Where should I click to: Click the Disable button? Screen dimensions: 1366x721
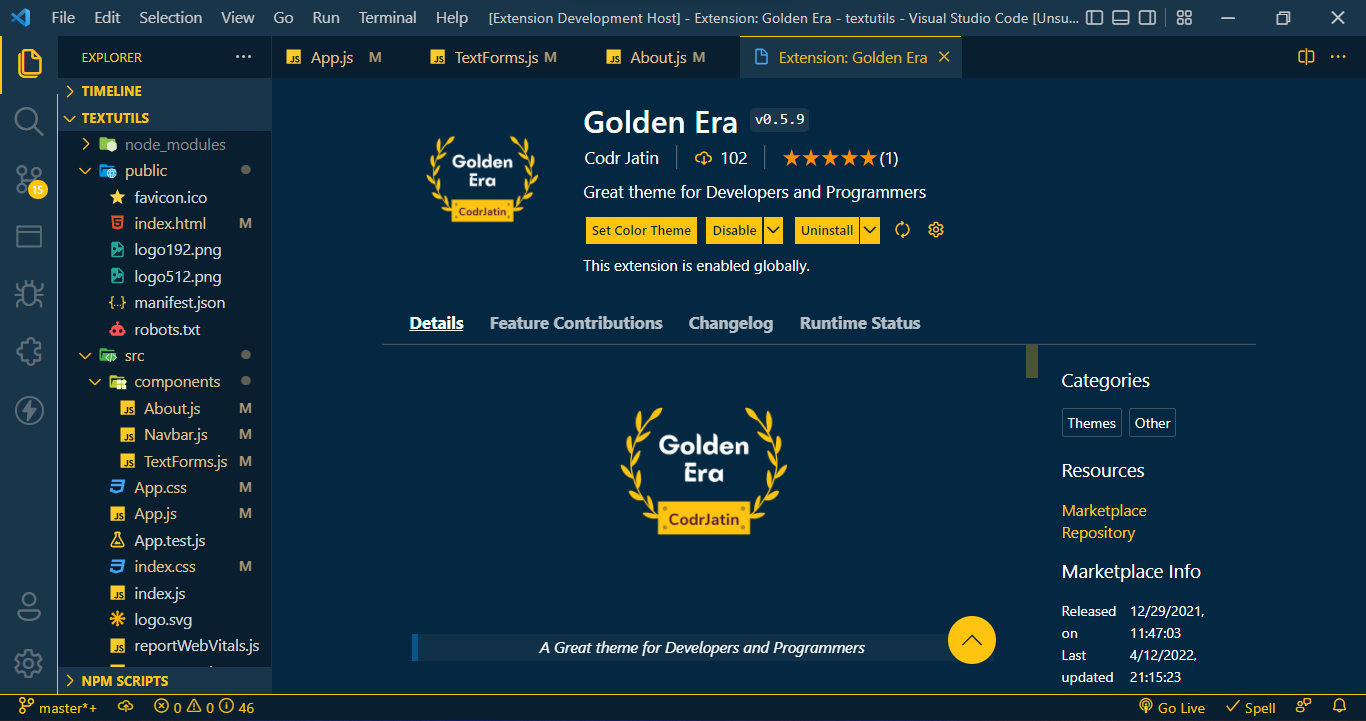pos(734,230)
